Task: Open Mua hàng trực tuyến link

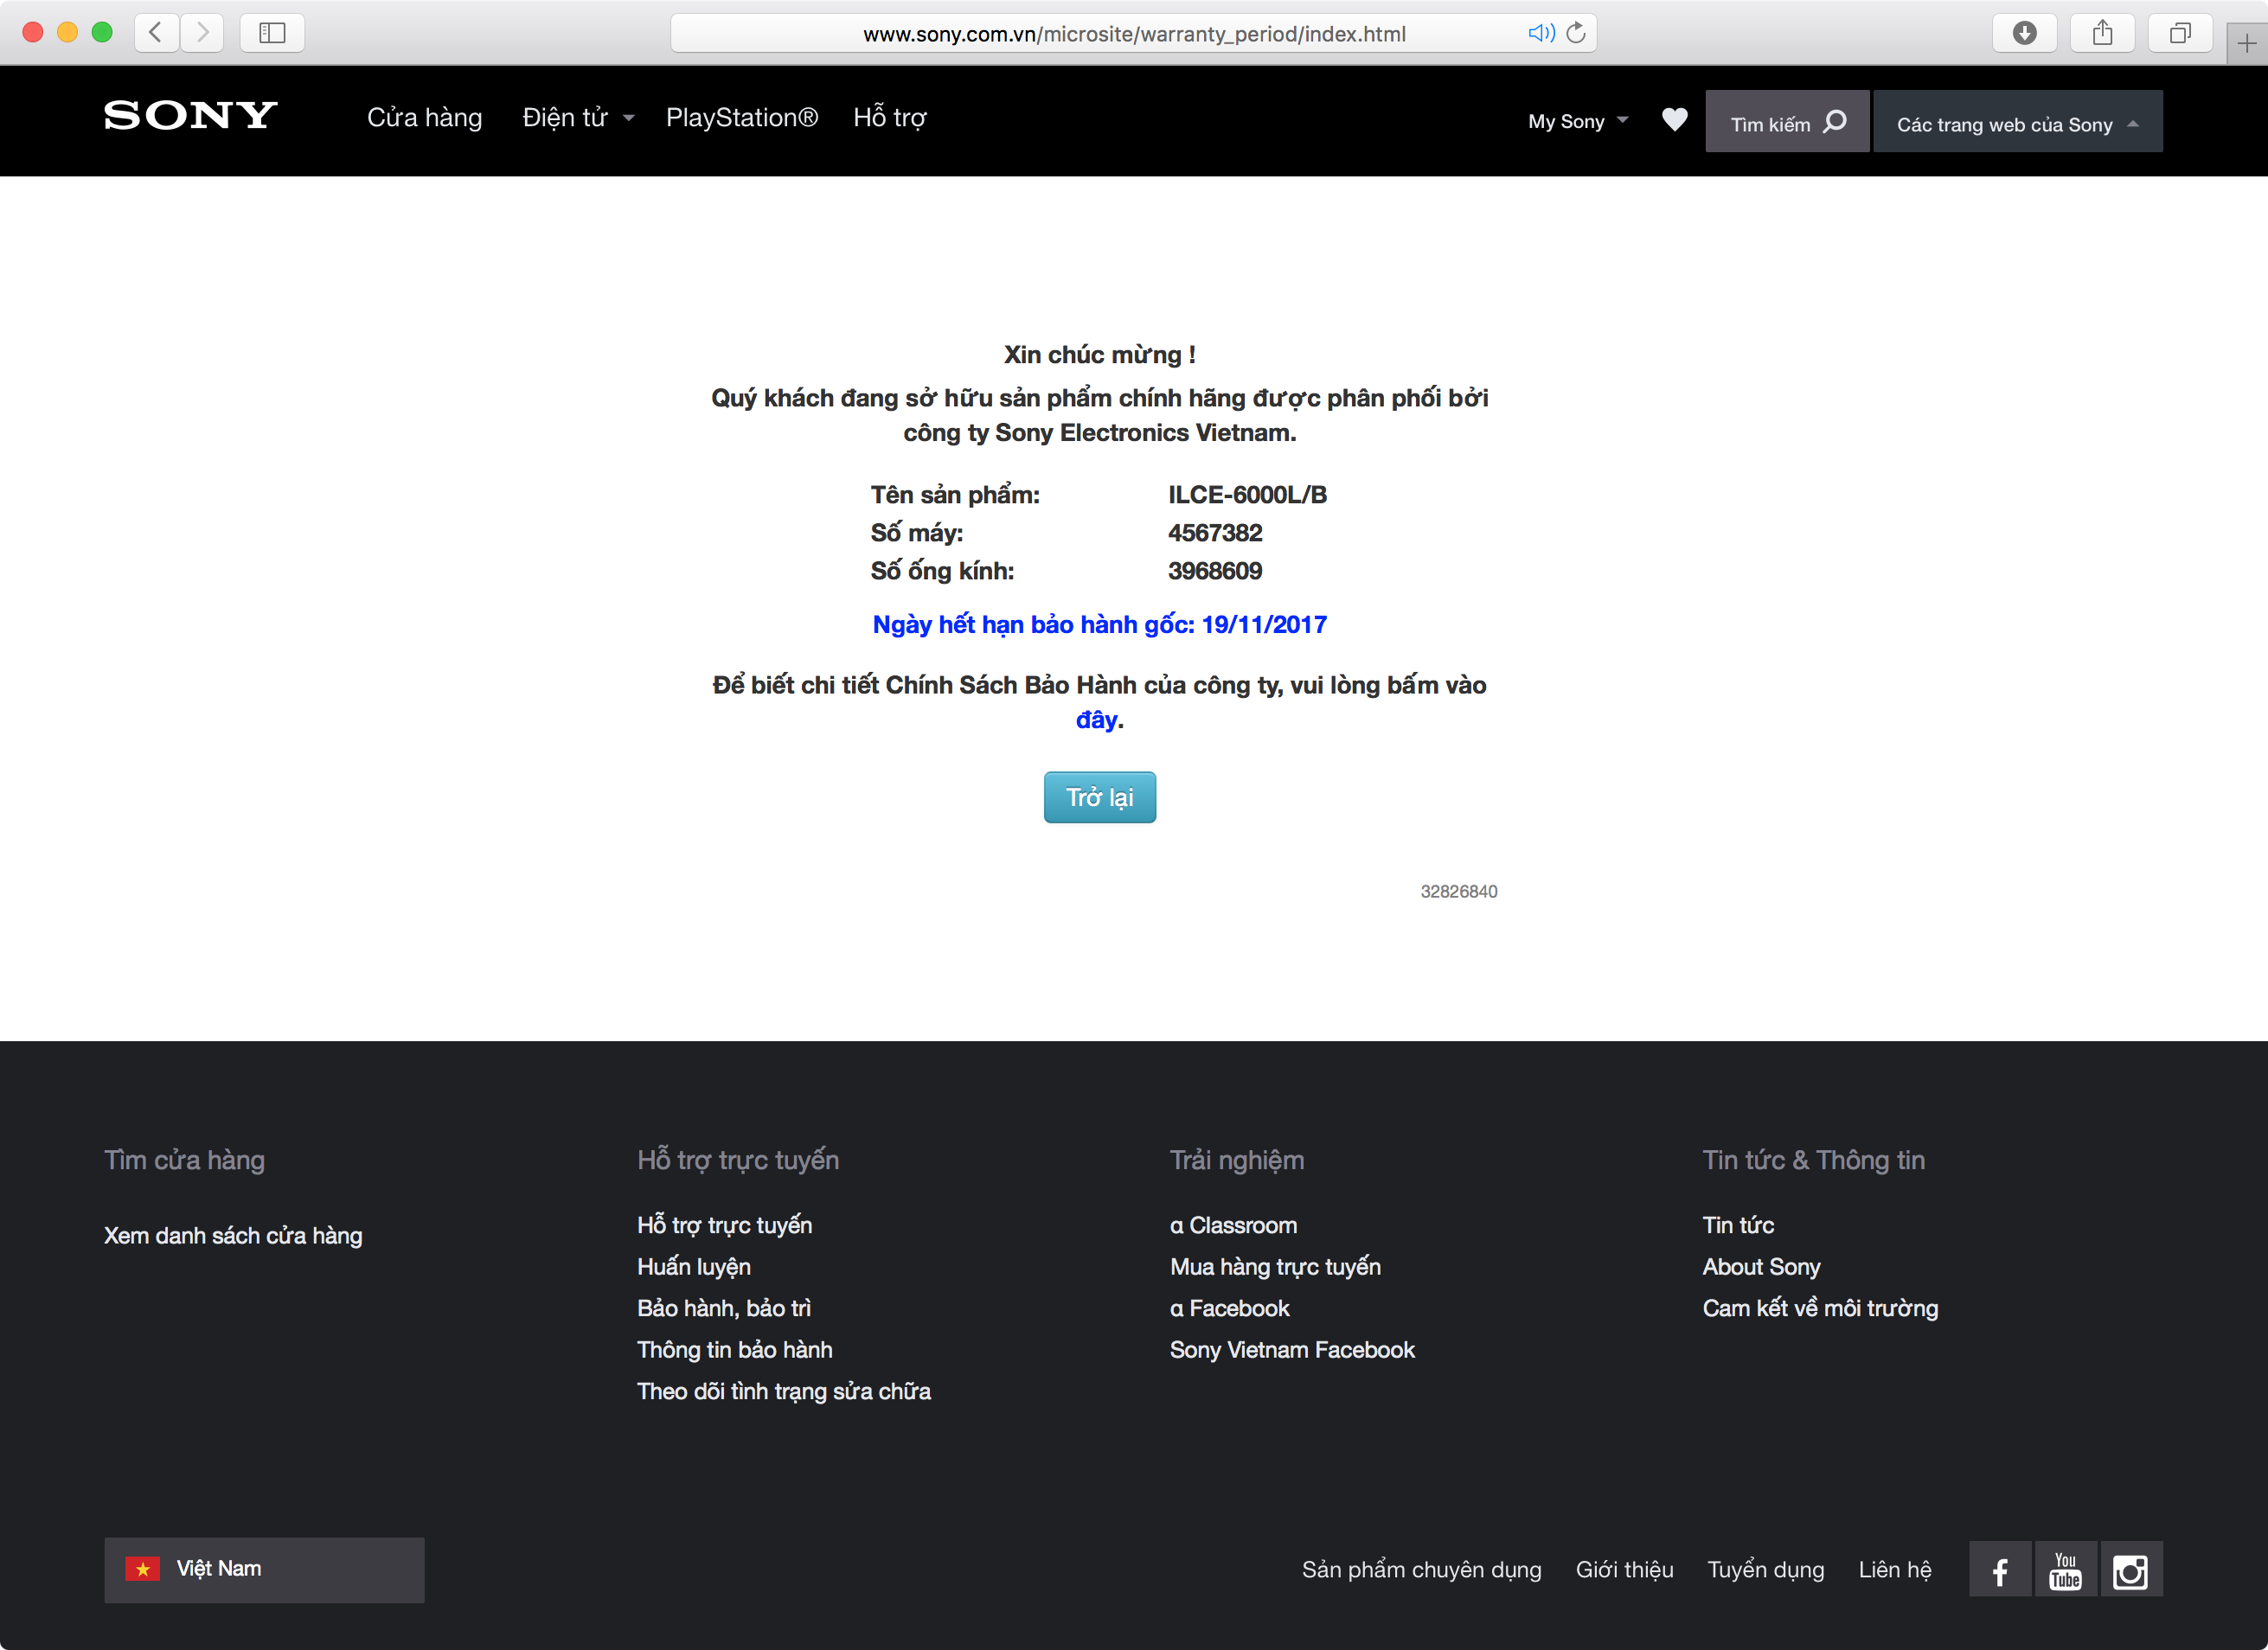Action: click(x=1275, y=1267)
